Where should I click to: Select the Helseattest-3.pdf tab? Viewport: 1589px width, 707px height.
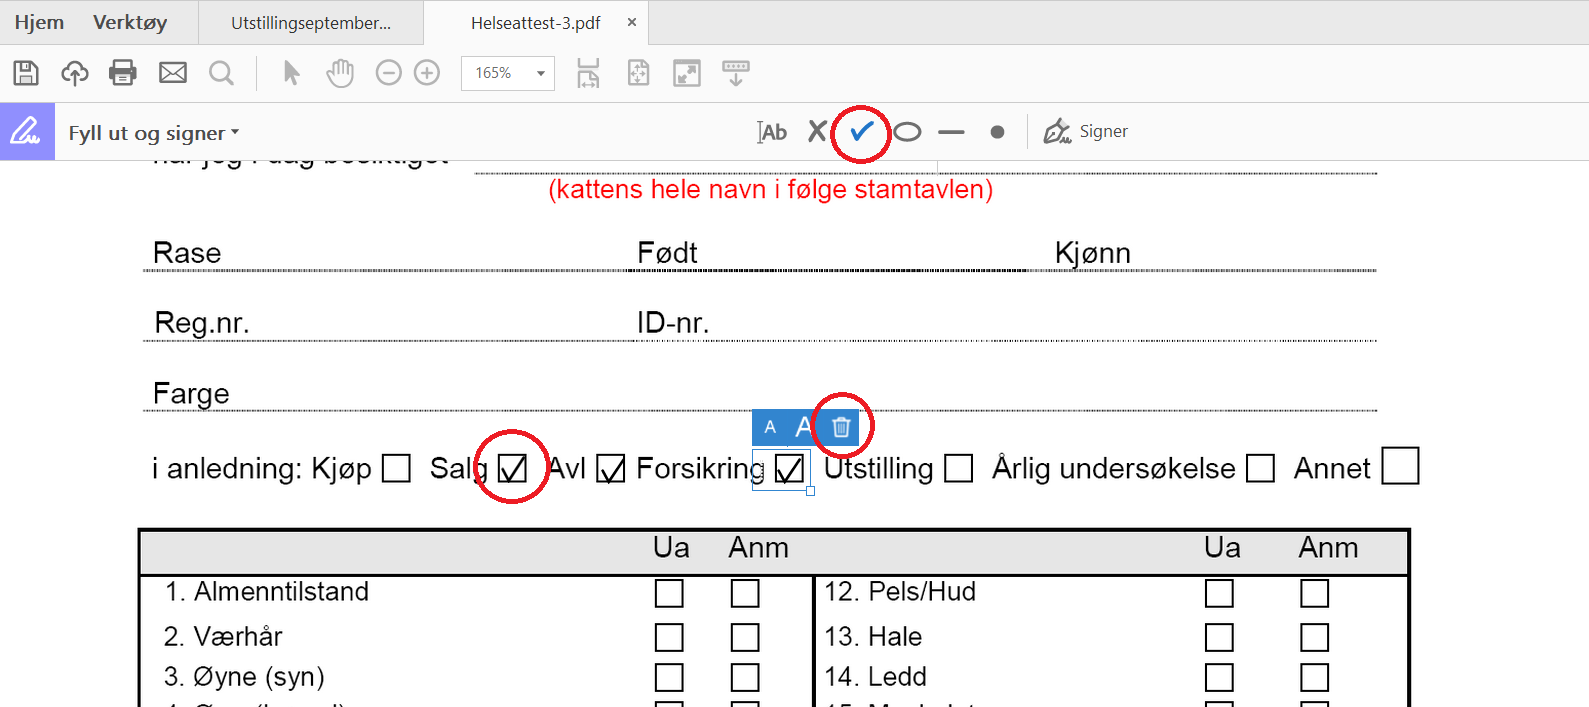click(536, 23)
